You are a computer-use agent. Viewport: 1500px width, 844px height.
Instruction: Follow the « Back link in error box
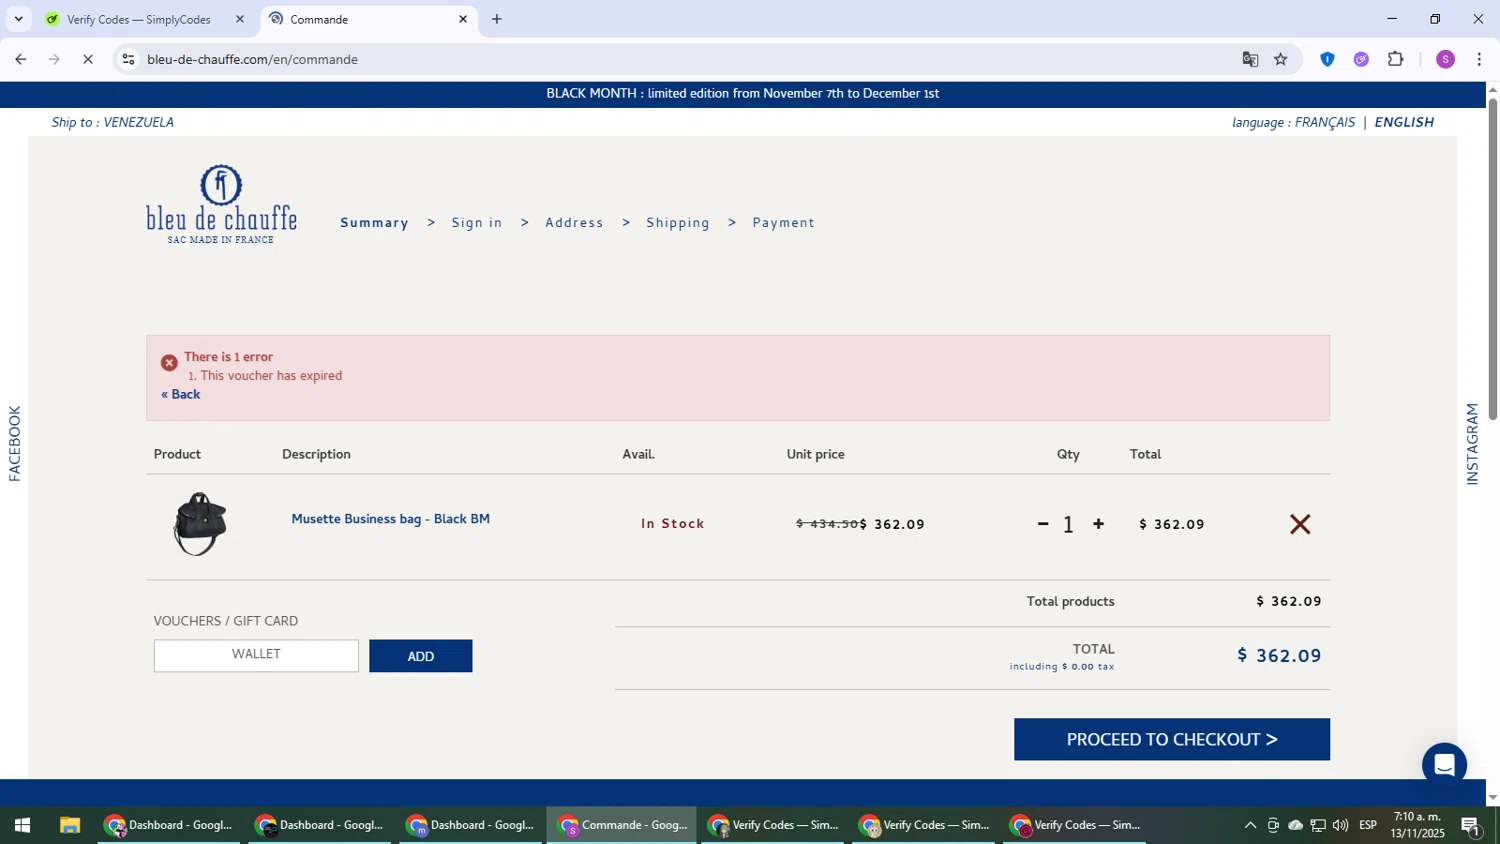181,394
